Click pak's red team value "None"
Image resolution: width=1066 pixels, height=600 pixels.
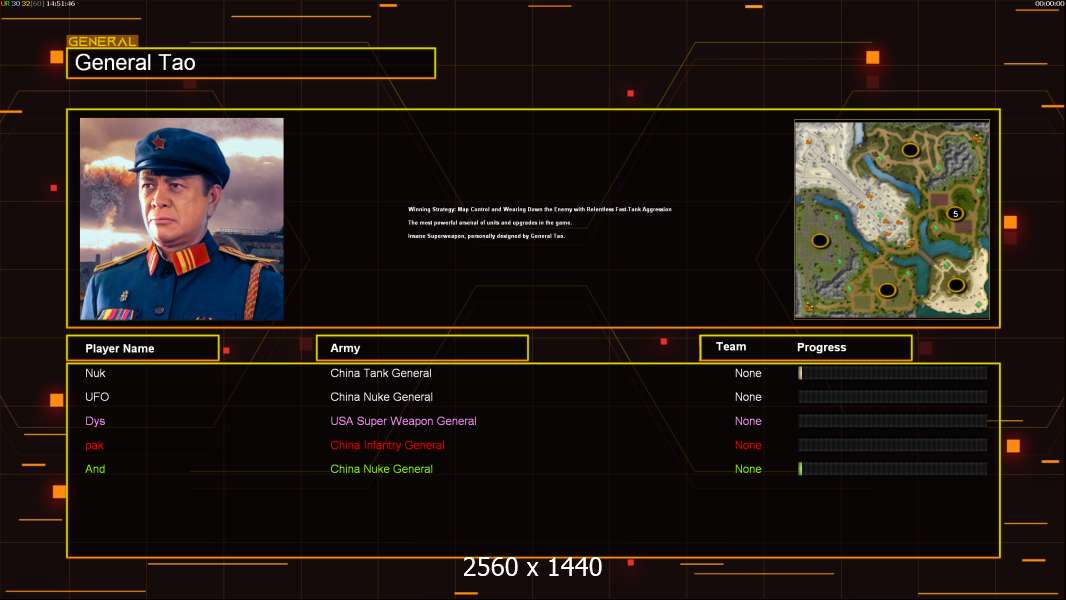click(x=748, y=445)
